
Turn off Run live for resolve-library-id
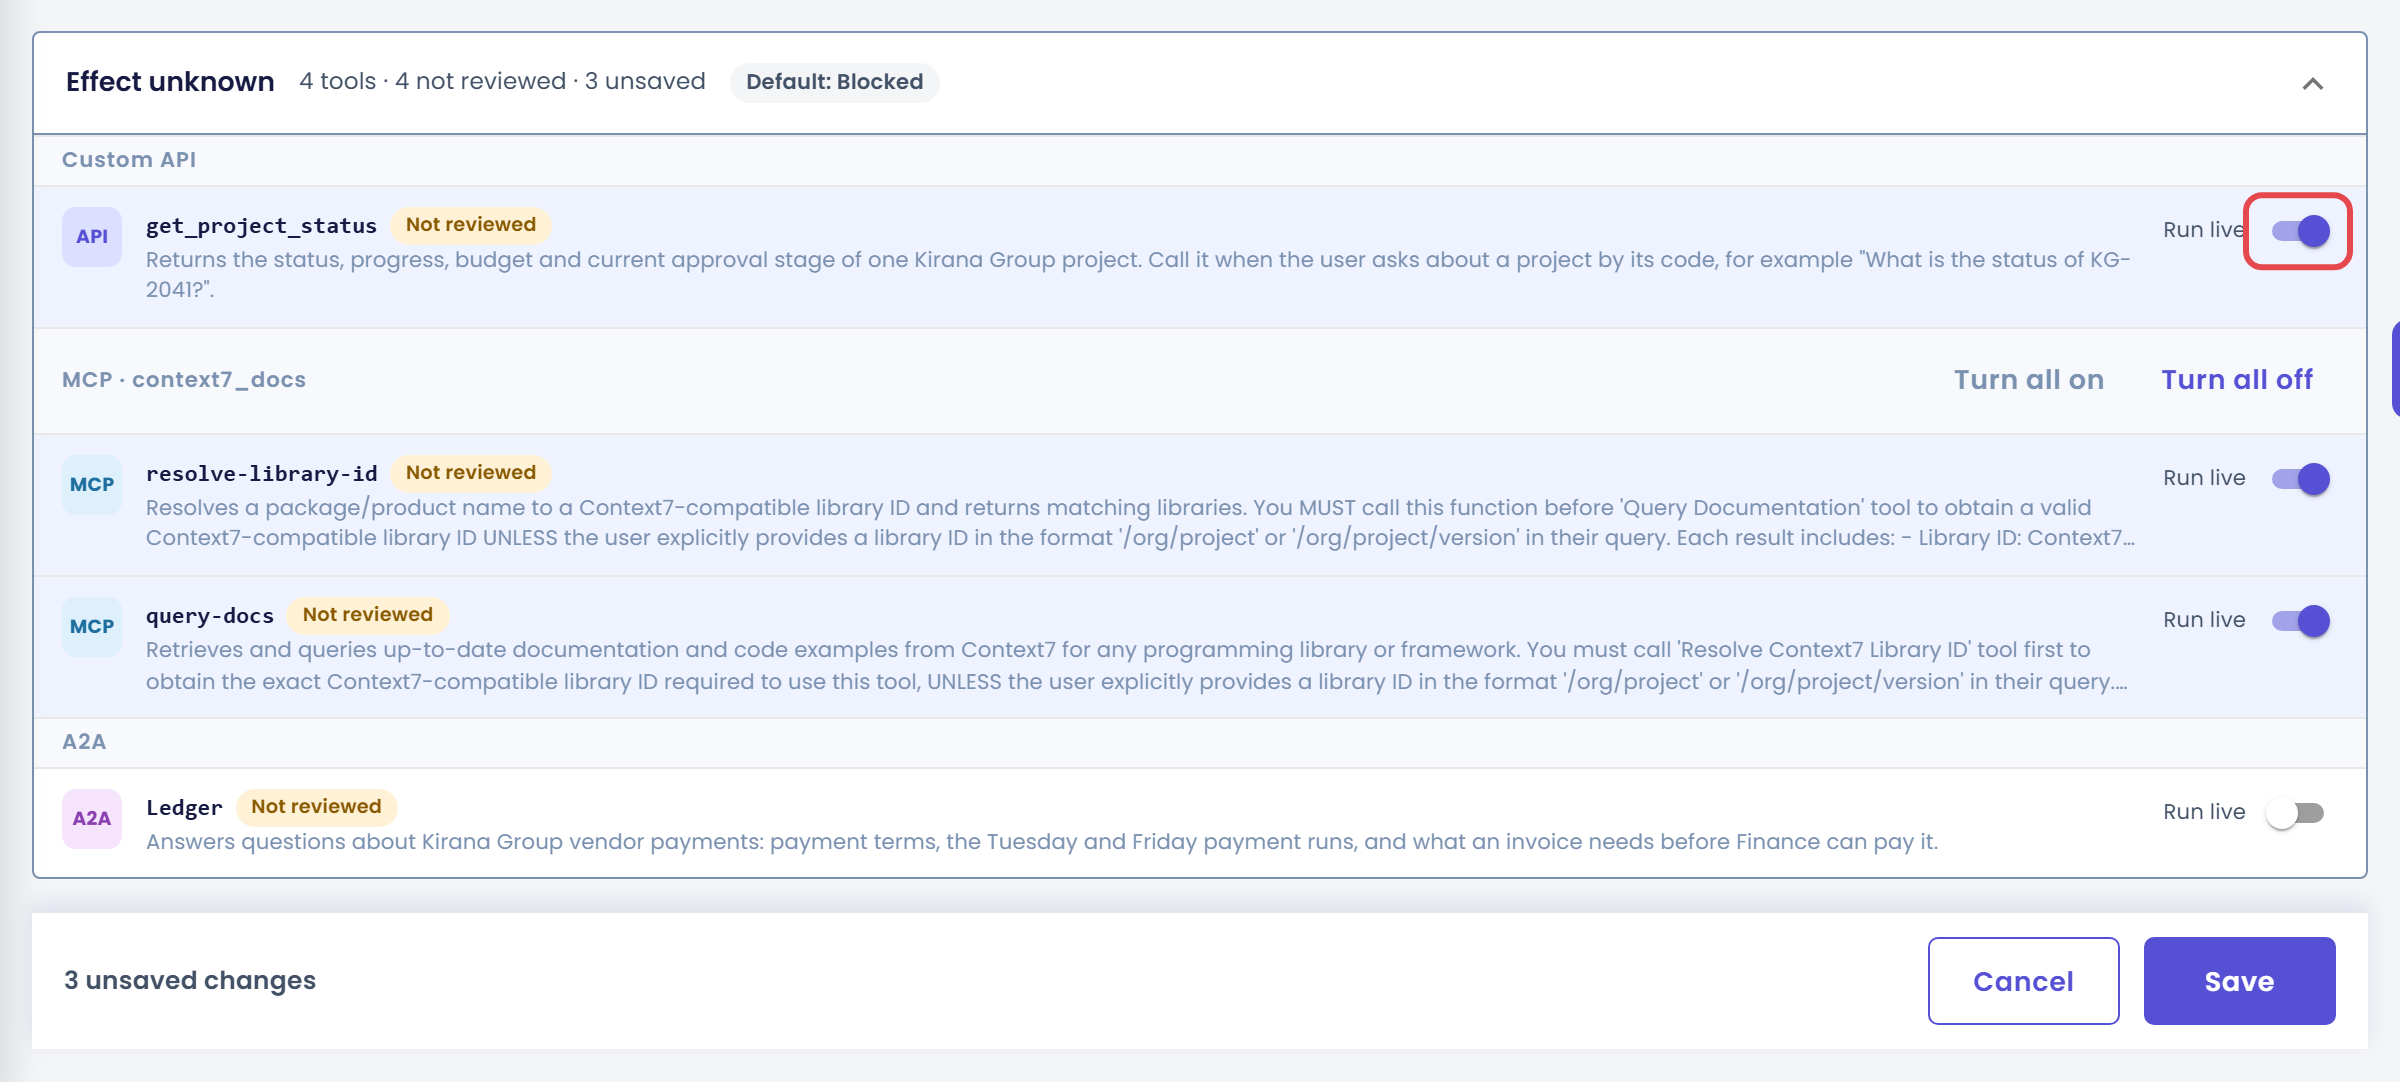[x=2300, y=479]
